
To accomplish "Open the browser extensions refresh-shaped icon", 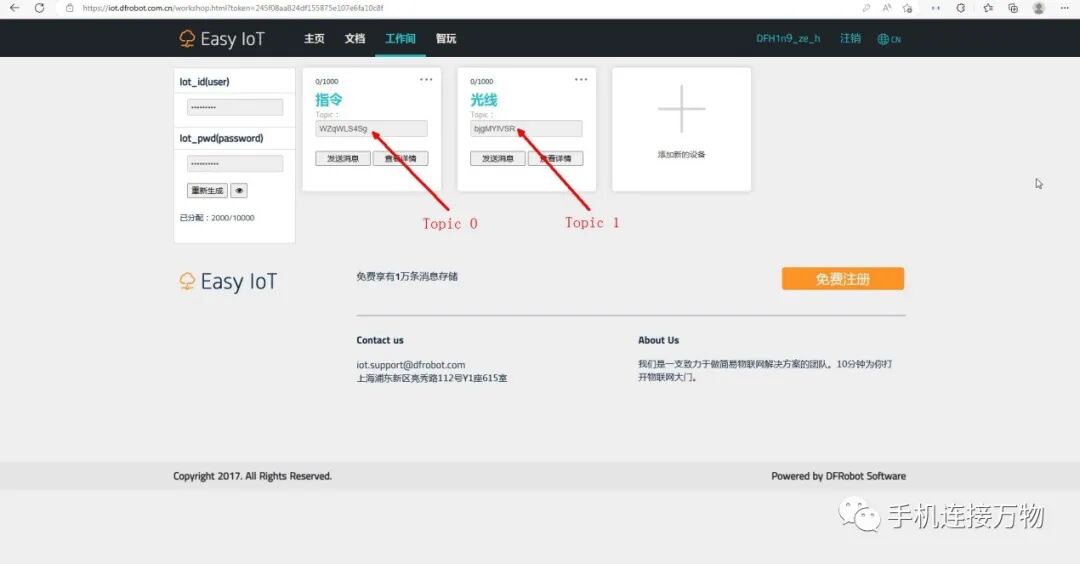I will (961, 8).
